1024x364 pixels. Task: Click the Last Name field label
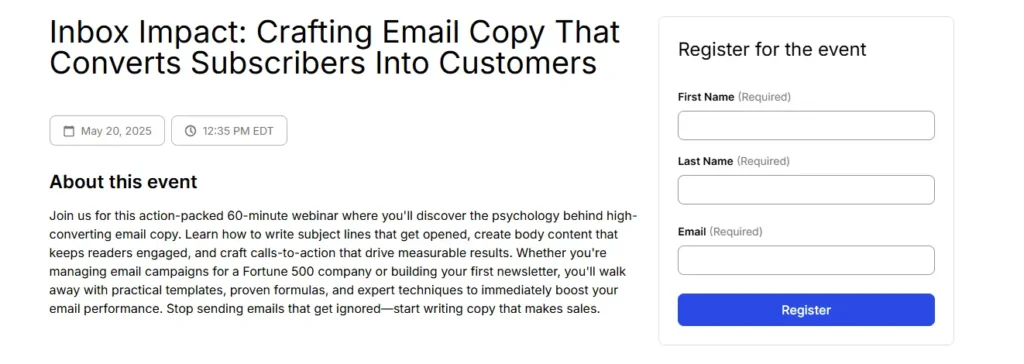click(x=705, y=161)
